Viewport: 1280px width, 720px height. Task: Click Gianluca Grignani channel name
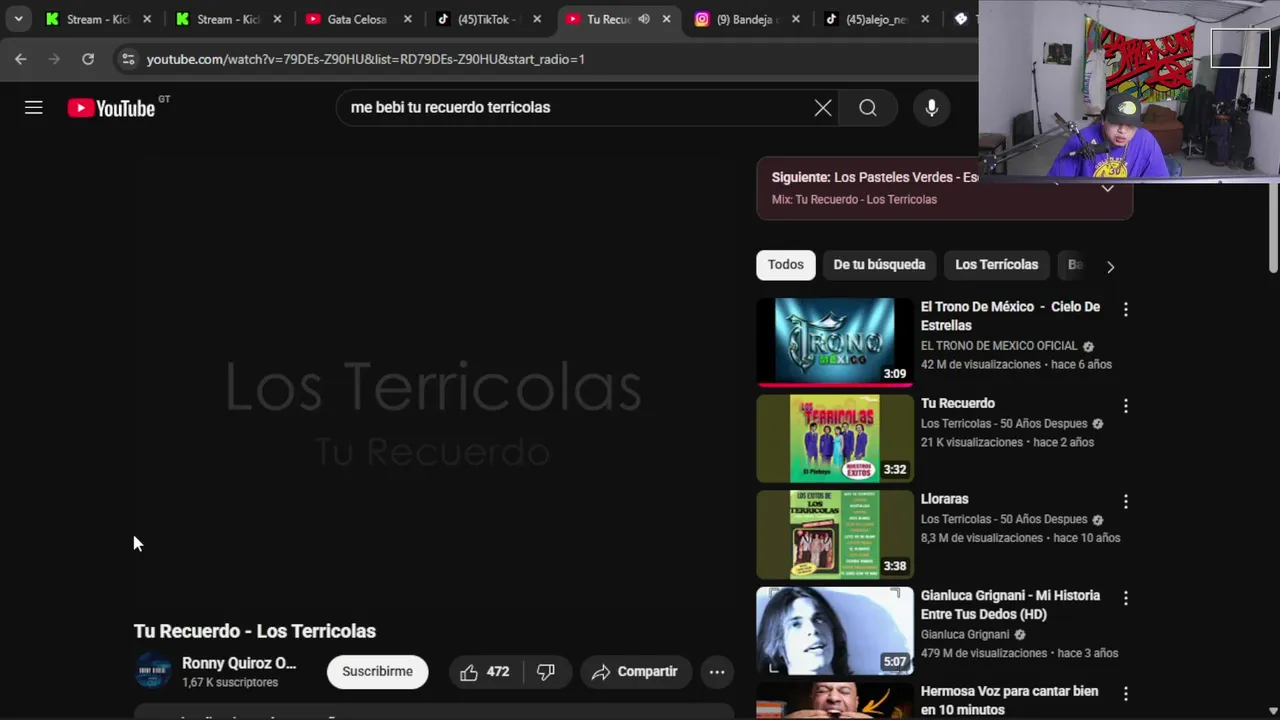[x=965, y=635]
